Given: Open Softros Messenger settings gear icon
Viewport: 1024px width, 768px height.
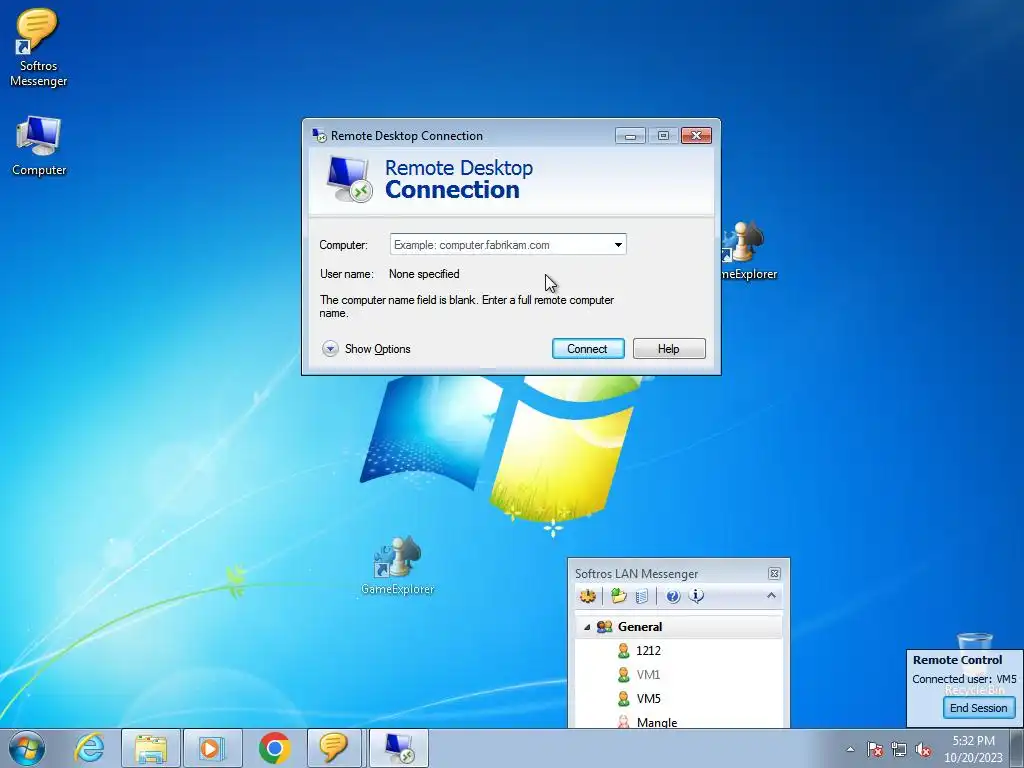Looking at the screenshot, I should (588, 596).
